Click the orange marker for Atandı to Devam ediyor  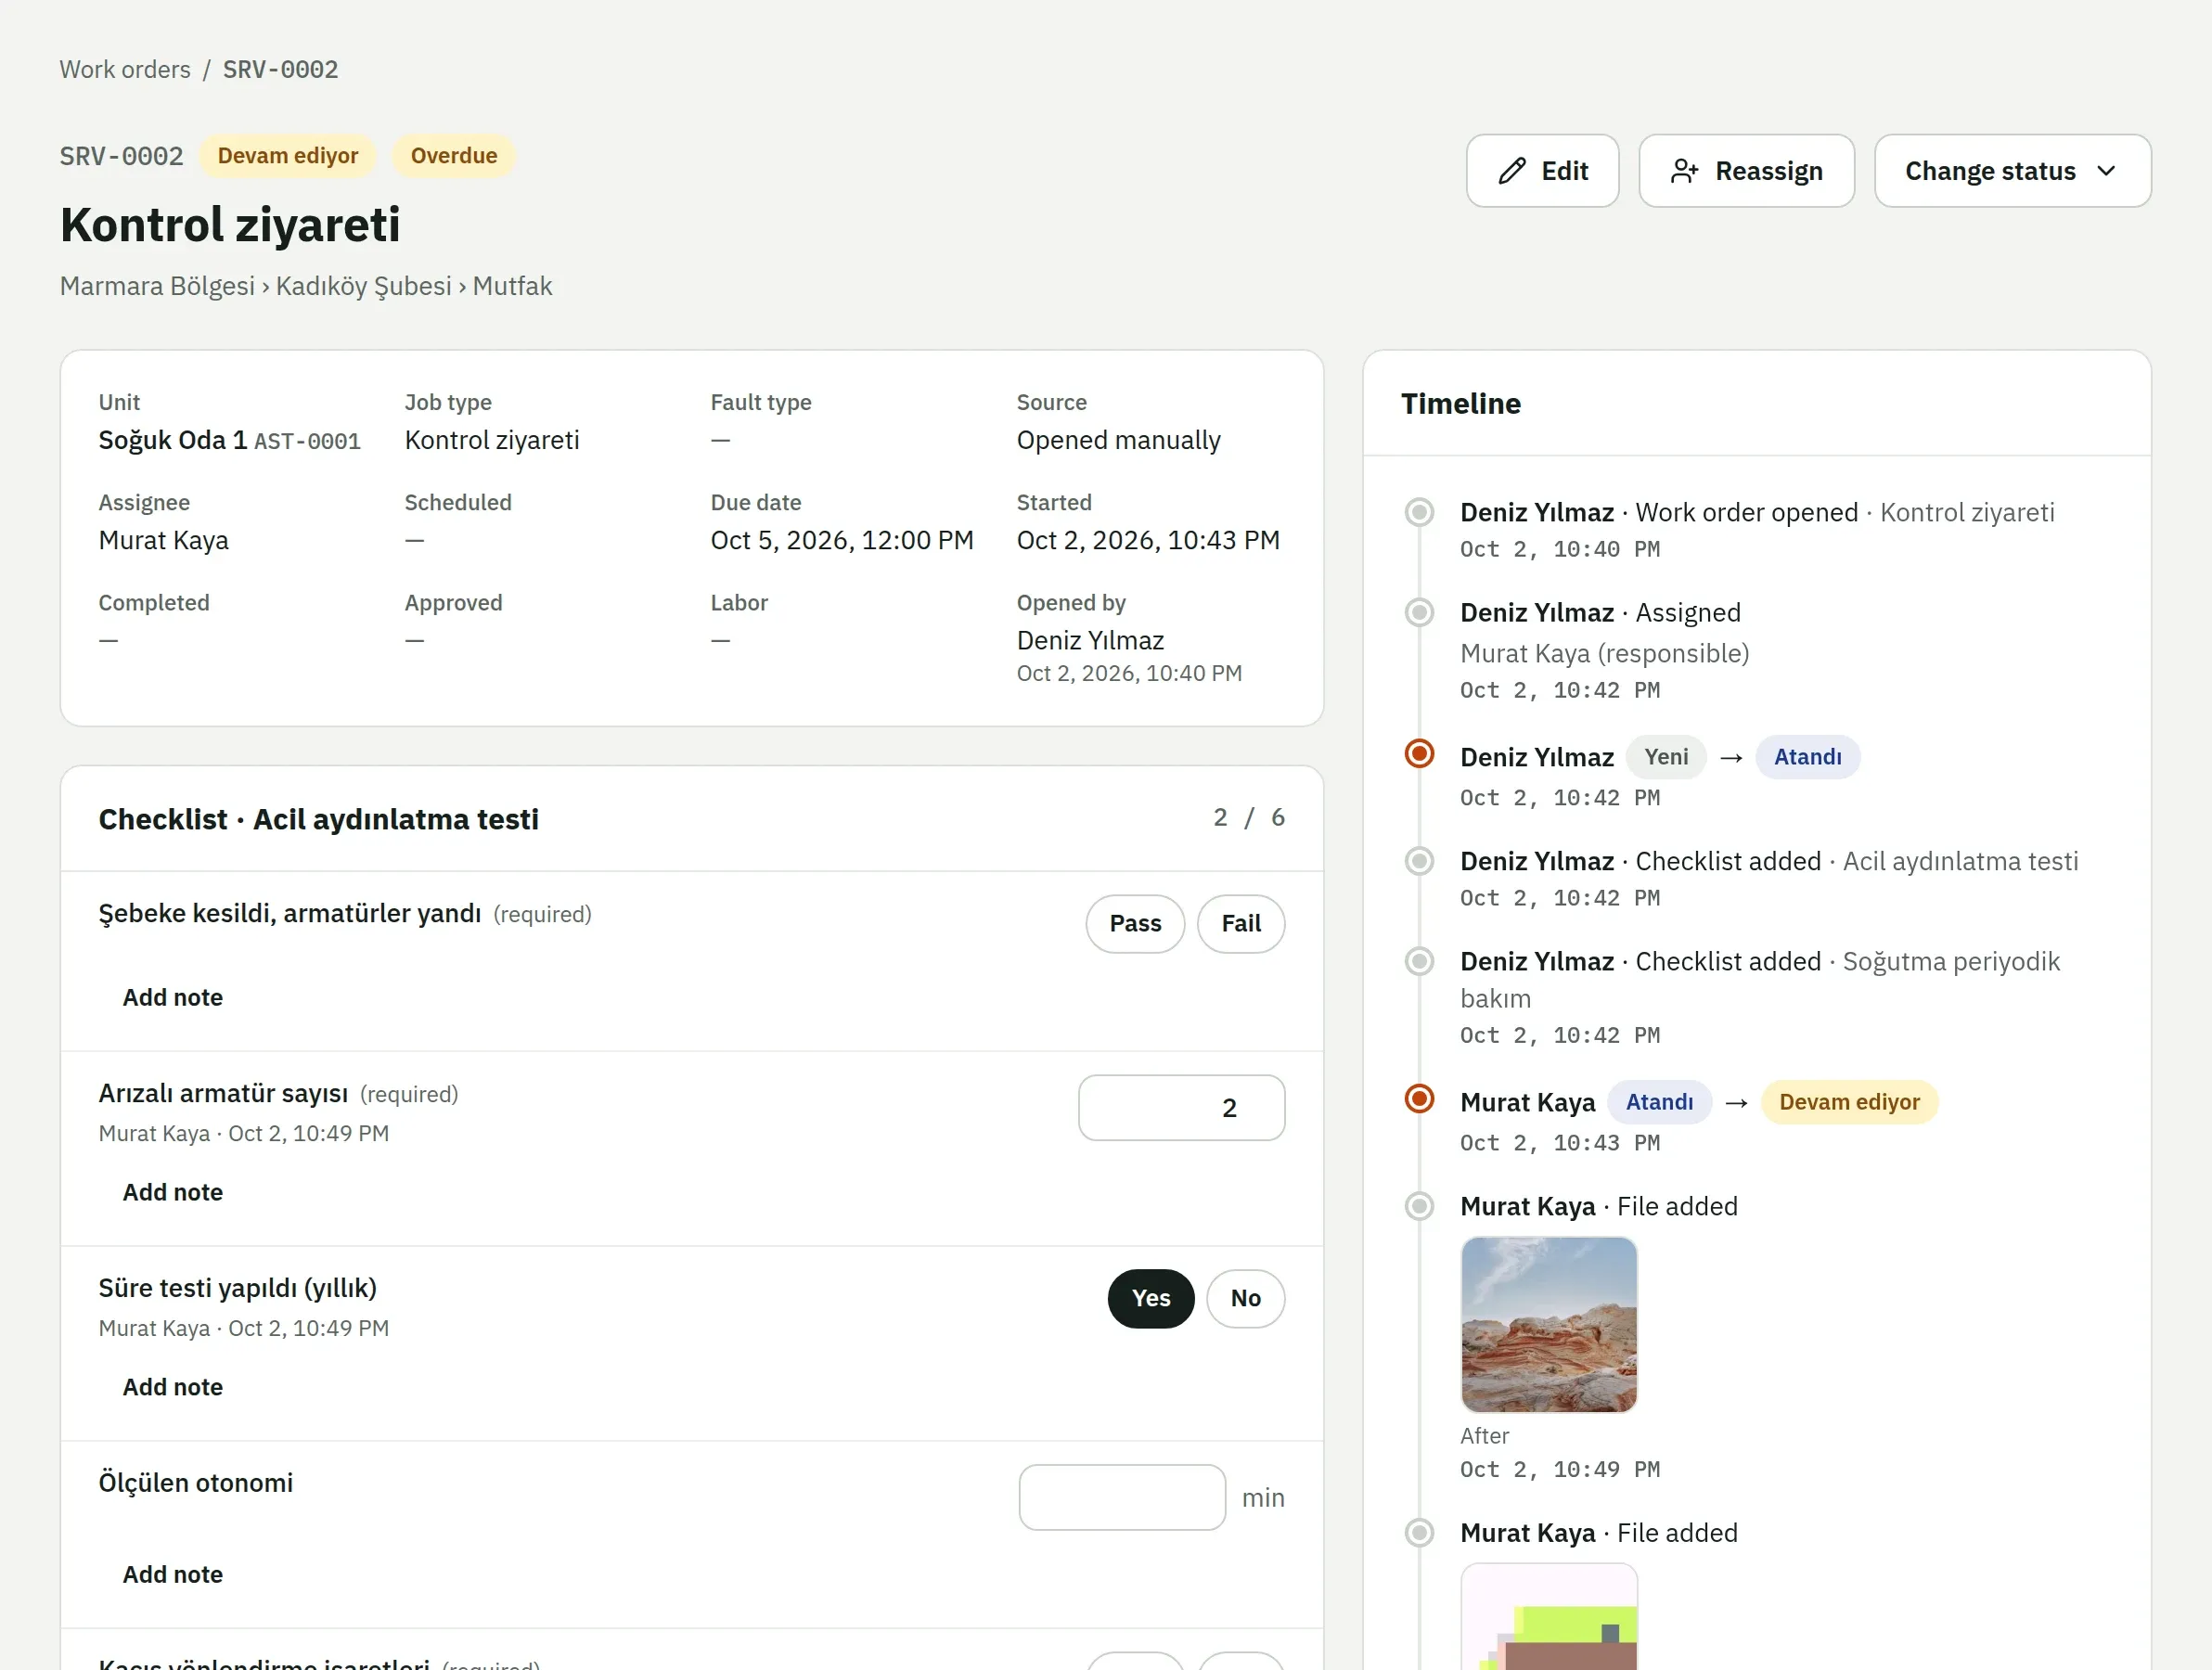1419,1098
